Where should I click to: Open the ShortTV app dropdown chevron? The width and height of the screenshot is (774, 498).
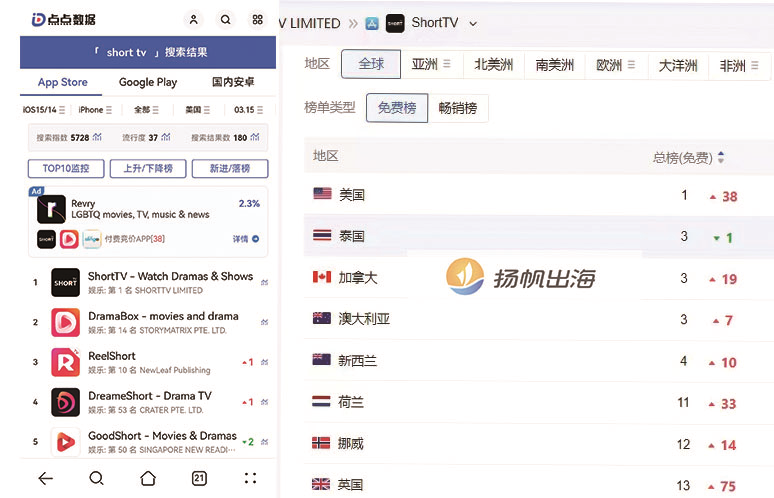point(473,24)
